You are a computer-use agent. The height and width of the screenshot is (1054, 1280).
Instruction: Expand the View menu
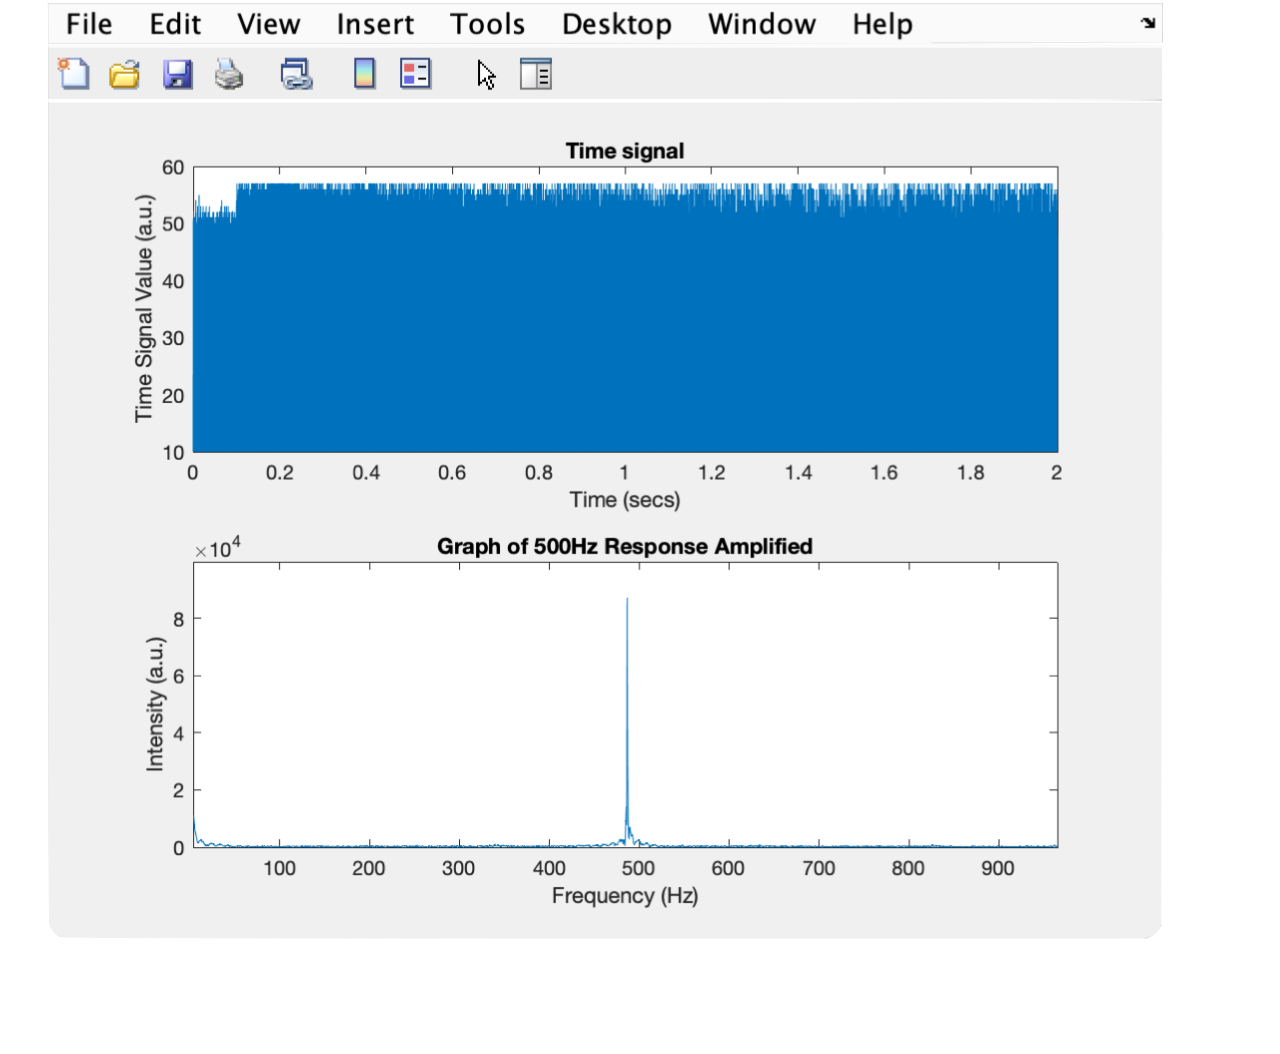[268, 24]
